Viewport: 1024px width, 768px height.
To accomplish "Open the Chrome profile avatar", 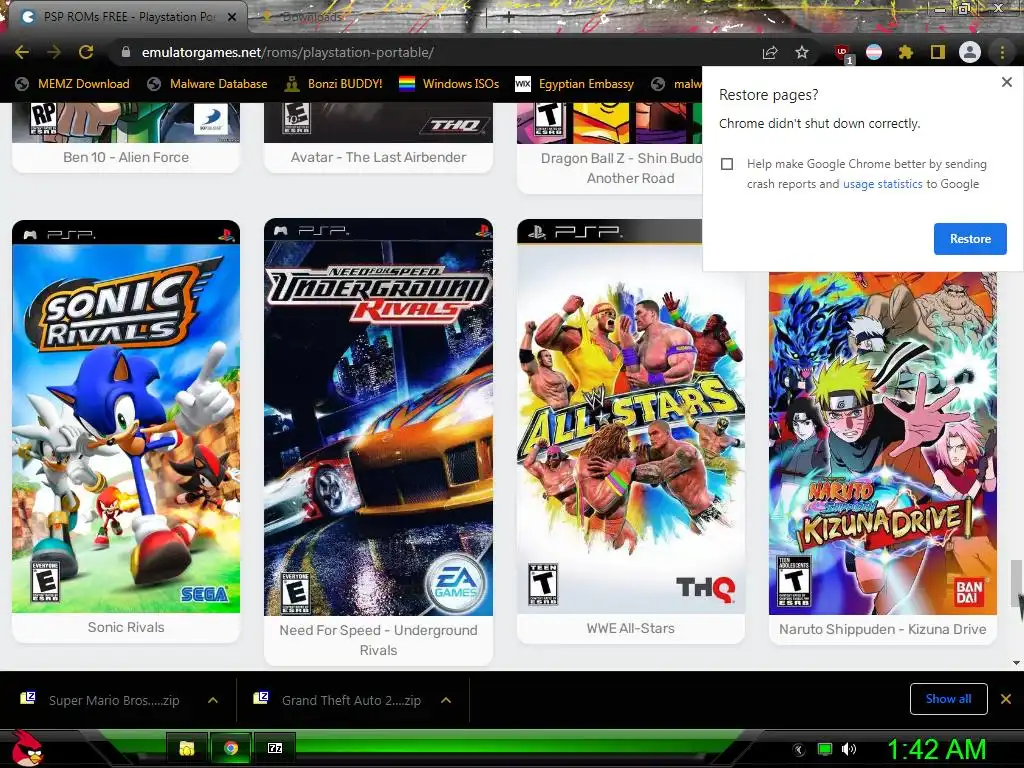I will point(970,52).
